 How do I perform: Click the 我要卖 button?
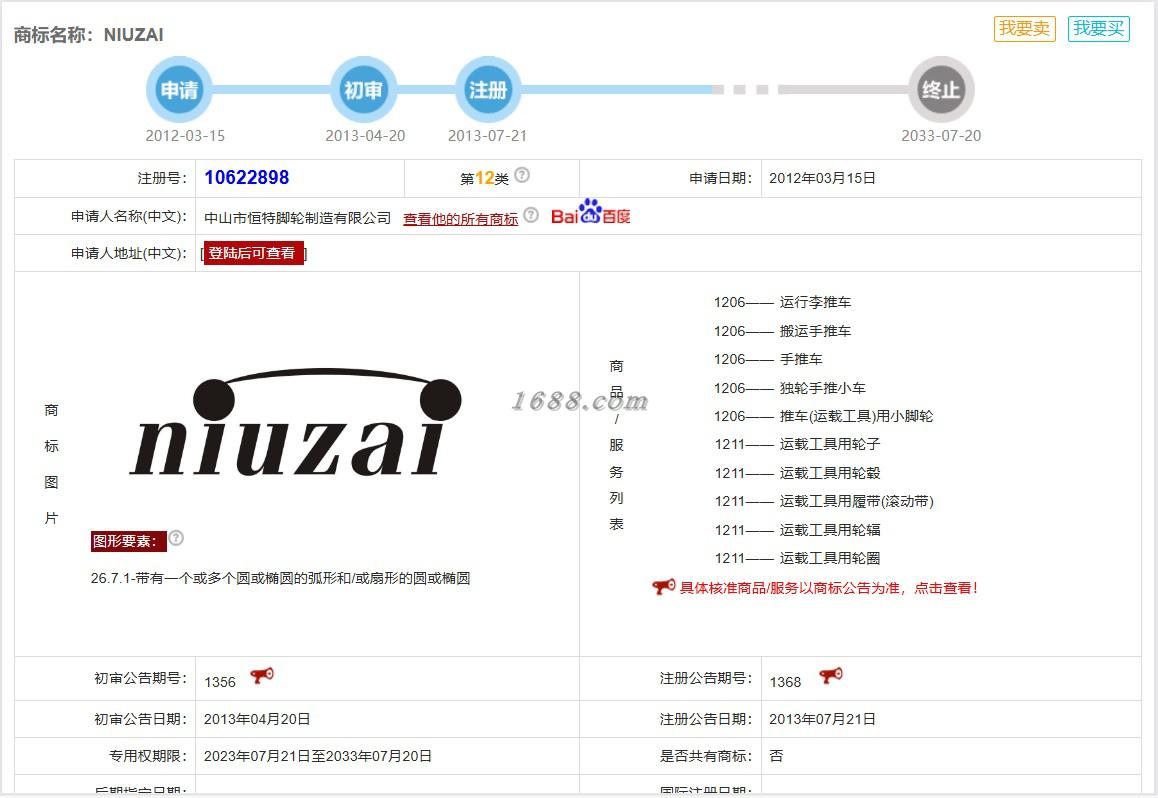(1024, 29)
